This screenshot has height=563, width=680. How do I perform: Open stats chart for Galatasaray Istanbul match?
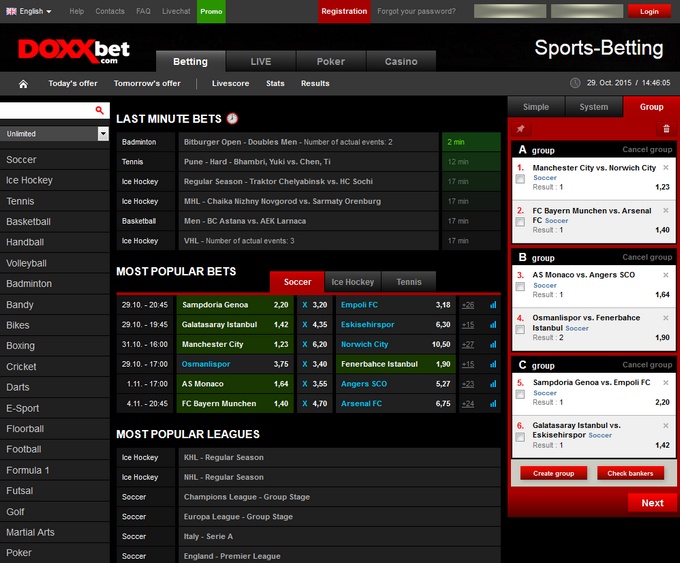(x=493, y=324)
